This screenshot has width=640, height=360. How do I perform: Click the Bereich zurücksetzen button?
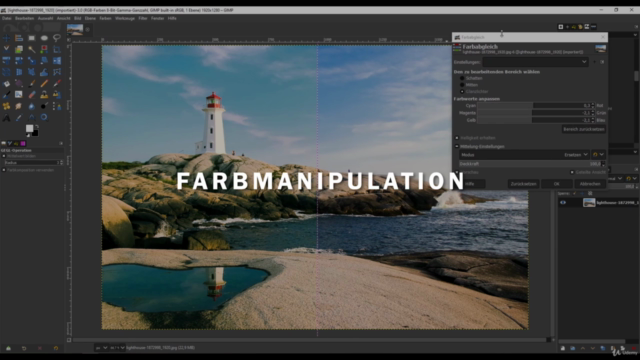(x=584, y=129)
